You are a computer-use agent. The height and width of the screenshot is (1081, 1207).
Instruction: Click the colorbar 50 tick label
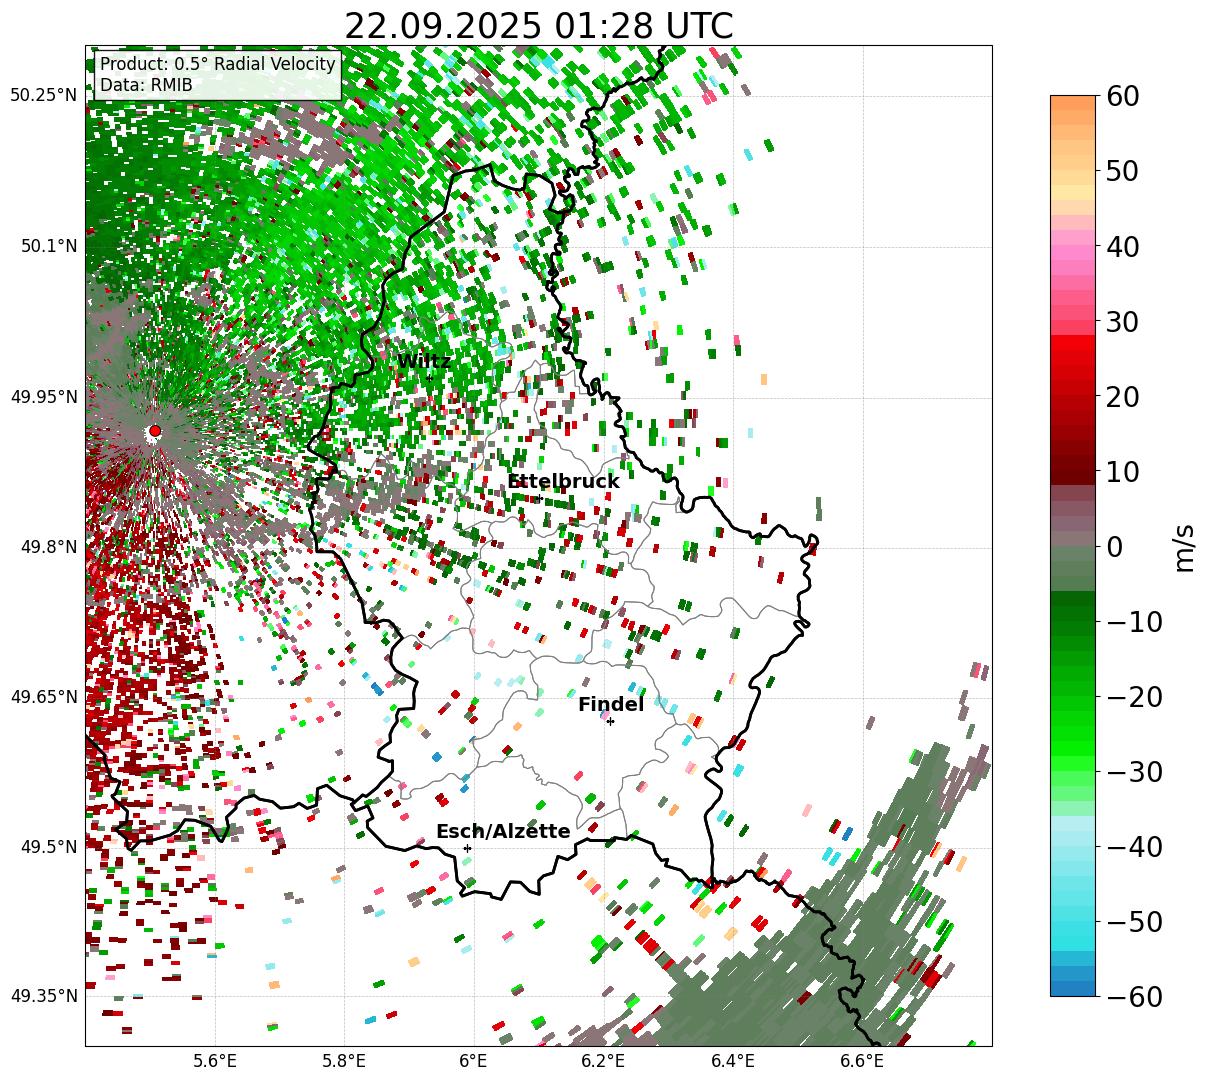1124,171
